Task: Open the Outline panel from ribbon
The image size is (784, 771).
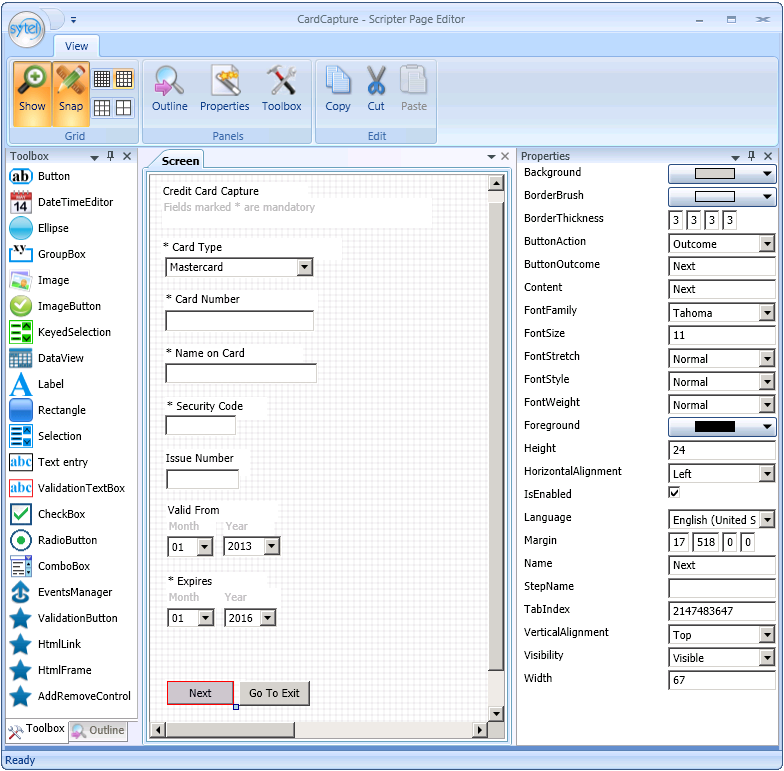Action: [170, 89]
